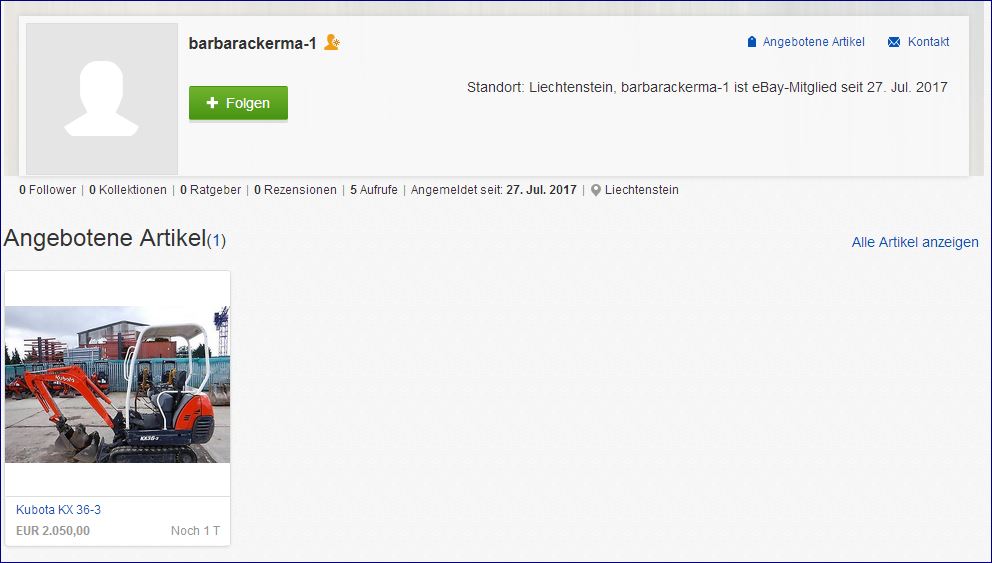Click the (1) item count beside heading
Screen dimensions: 992x563
coord(216,240)
